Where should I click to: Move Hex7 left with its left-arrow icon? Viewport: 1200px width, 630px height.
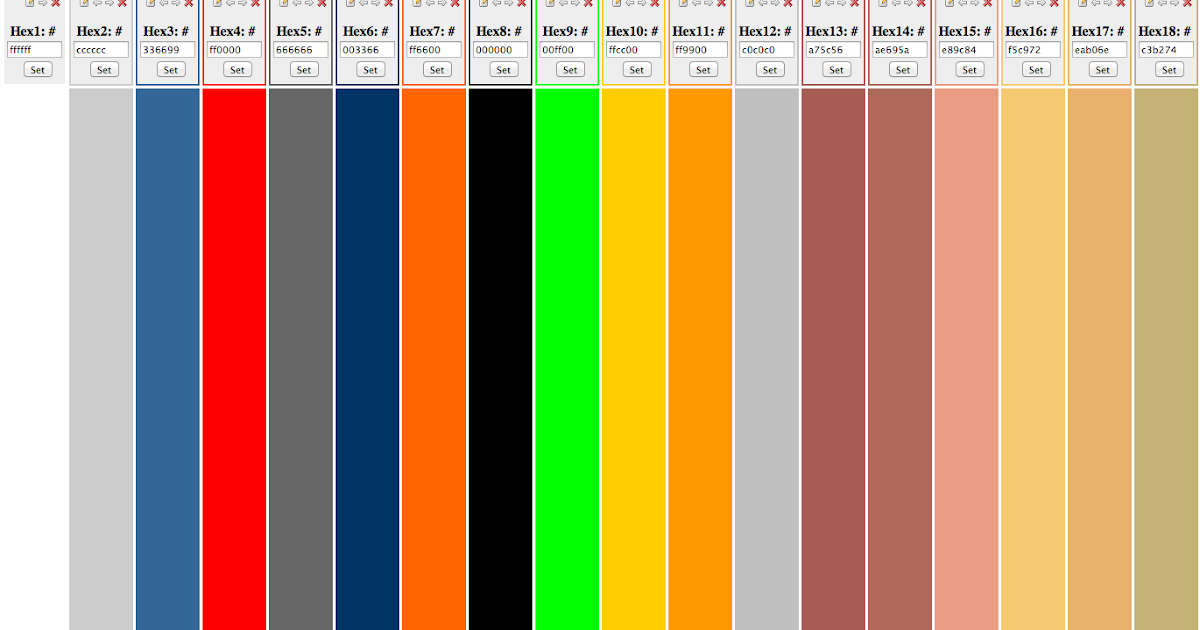(428, 4)
